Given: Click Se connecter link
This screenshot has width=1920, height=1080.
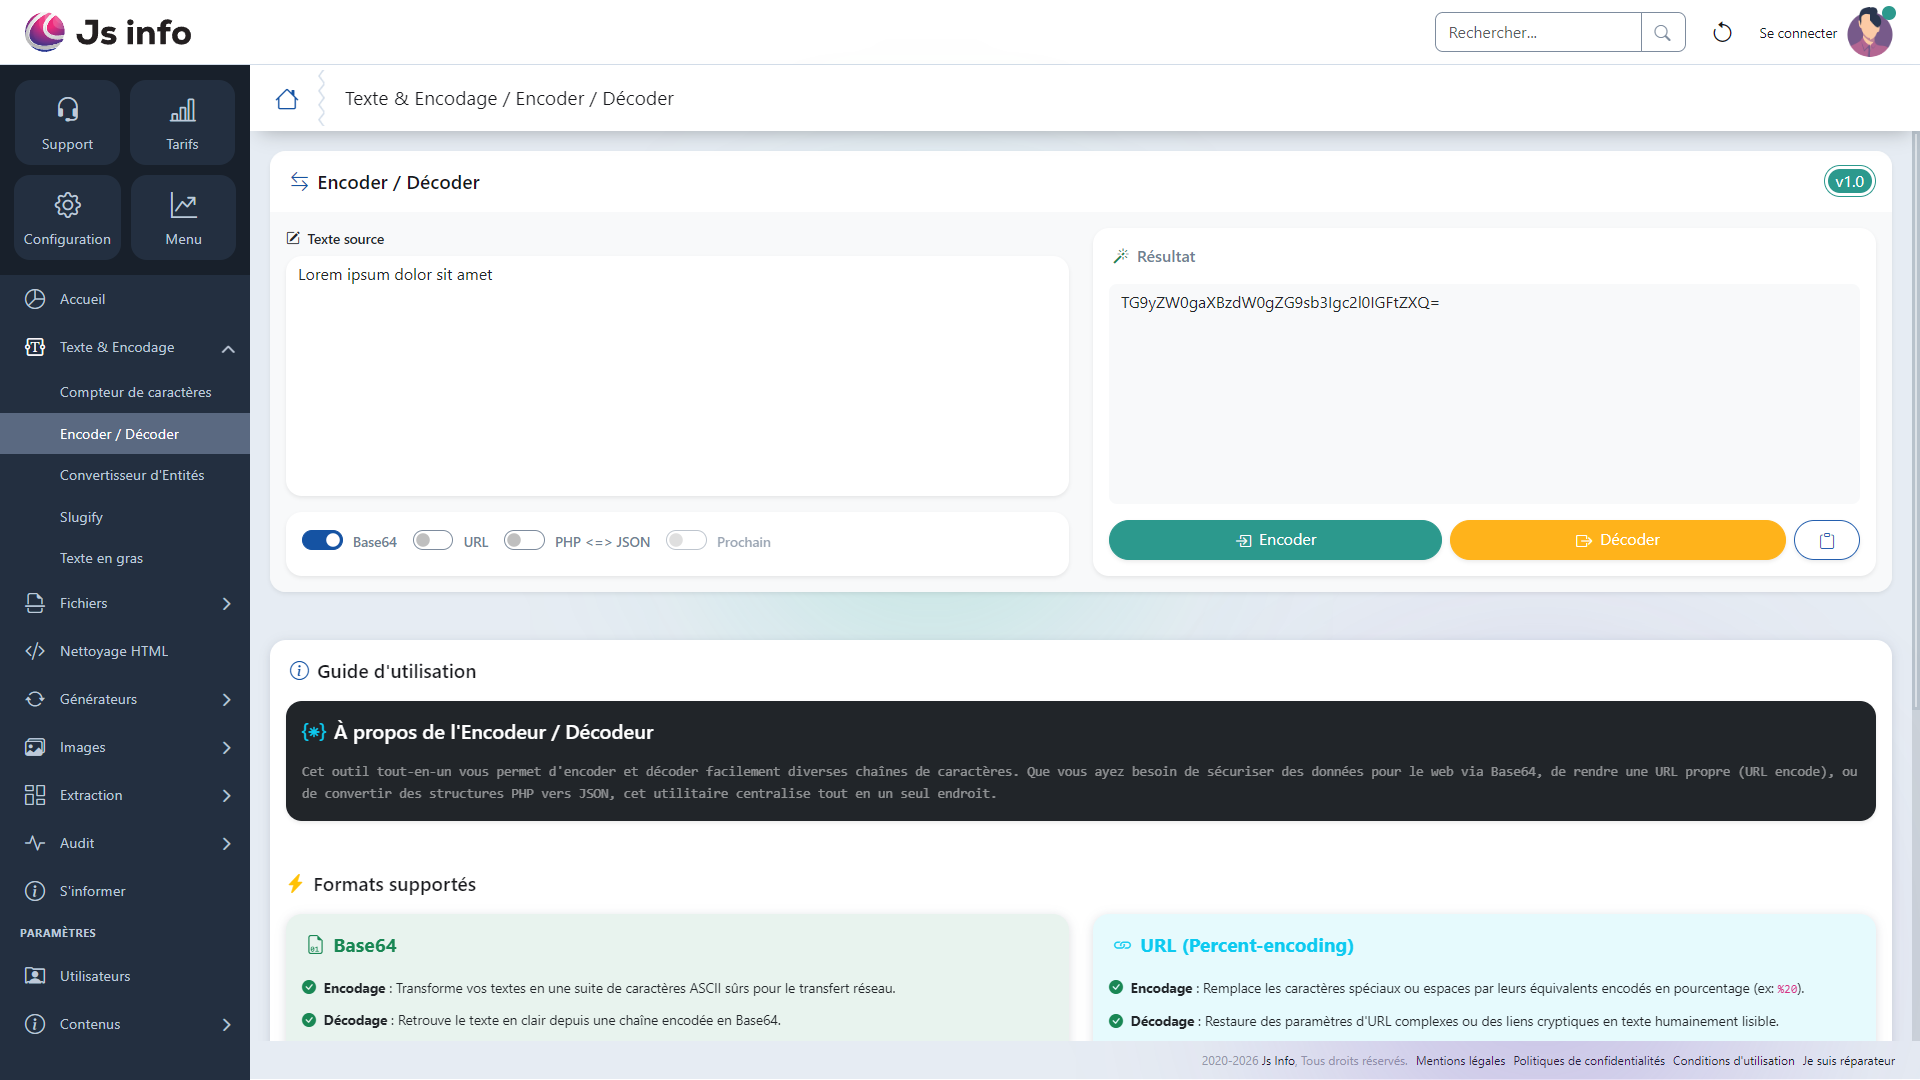Looking at the screenshot, I should click(1798, 33).
